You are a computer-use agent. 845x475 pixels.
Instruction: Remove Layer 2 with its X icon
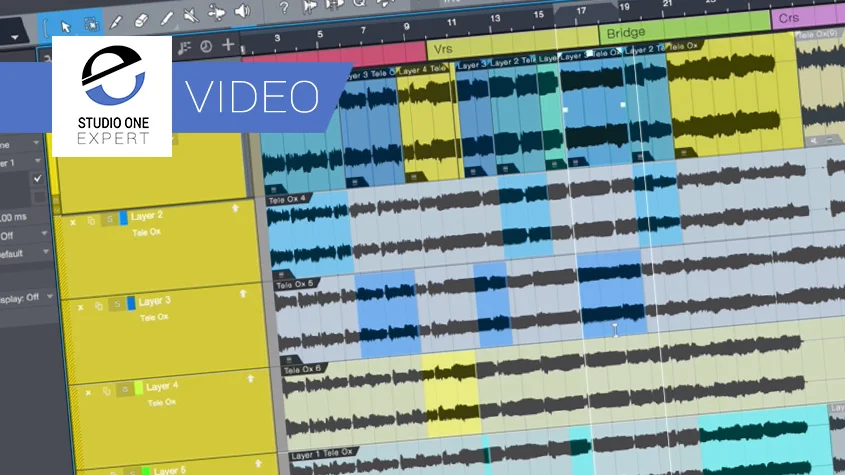pyautogui.click(x=73, y=222)
